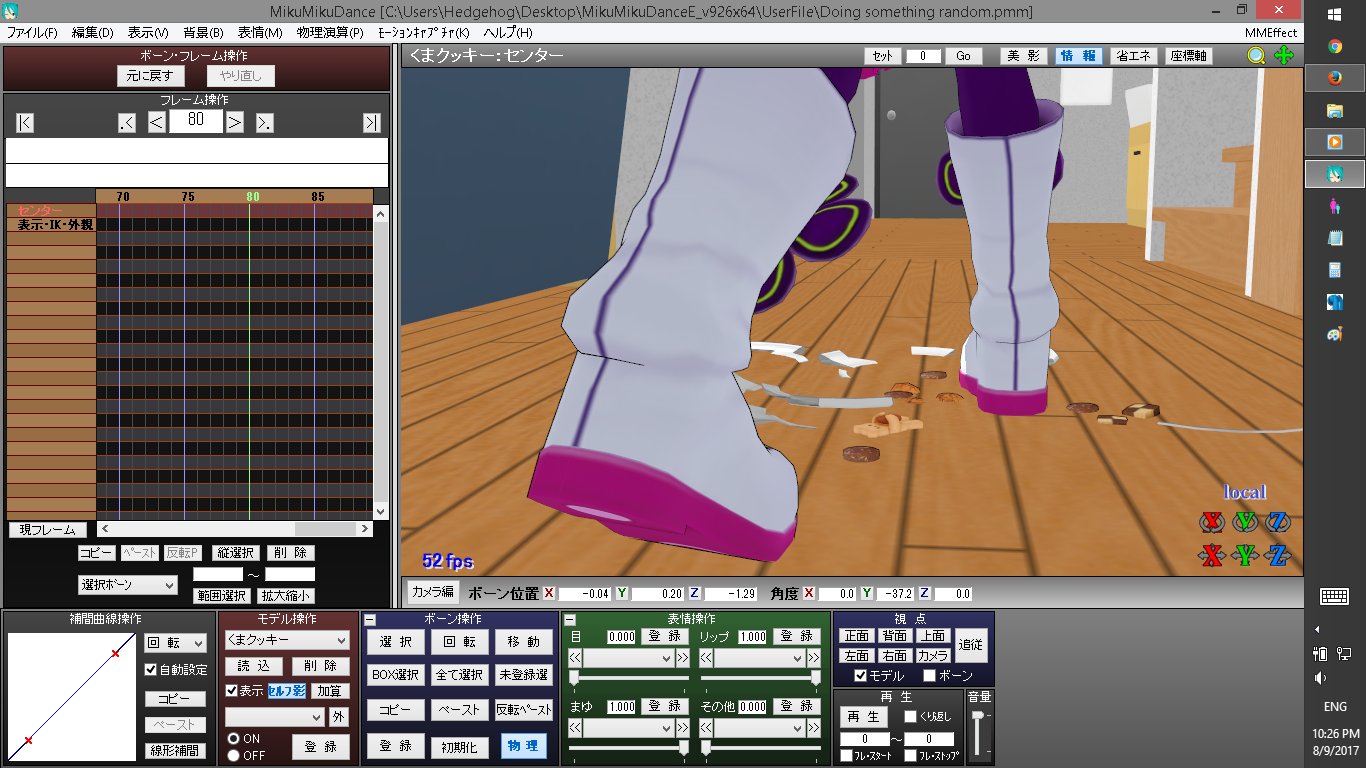Open Firefox from the taskbar

click(1334, 78)
